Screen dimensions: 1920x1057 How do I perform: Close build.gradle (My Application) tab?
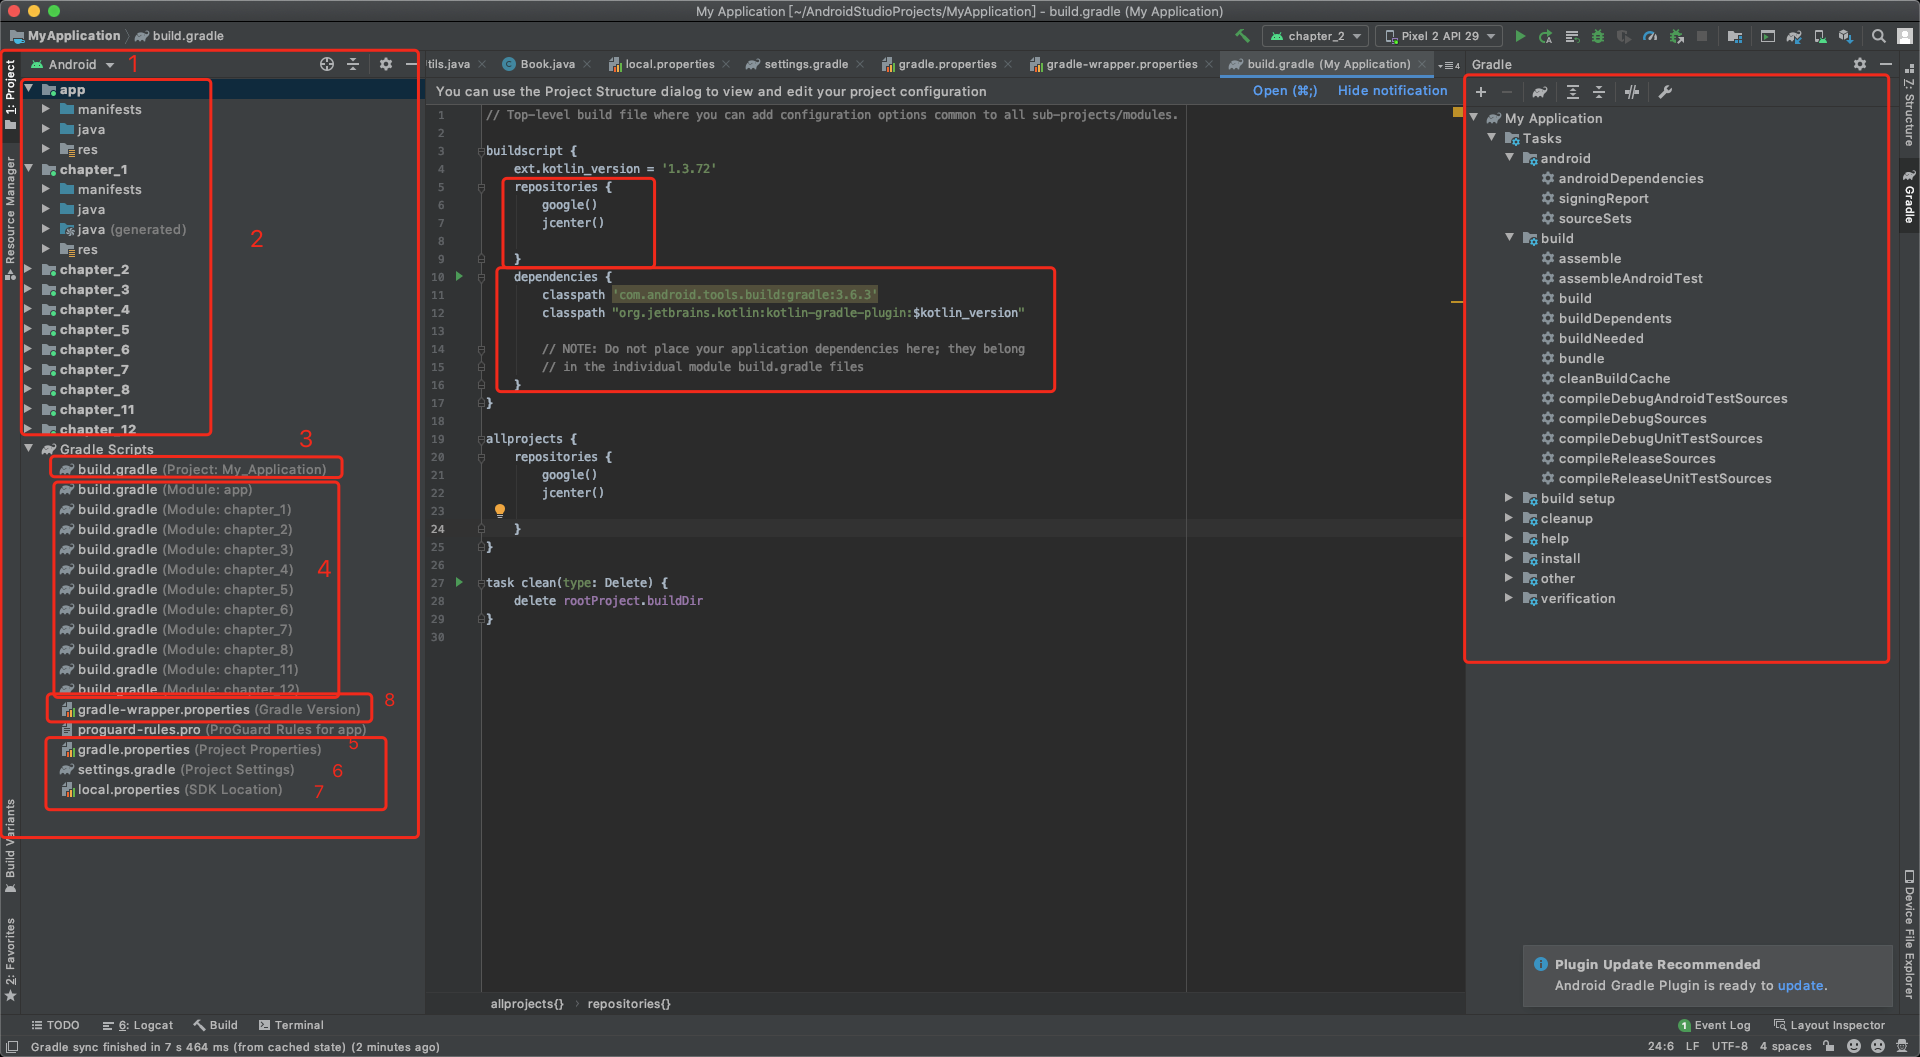point(1422,64)
